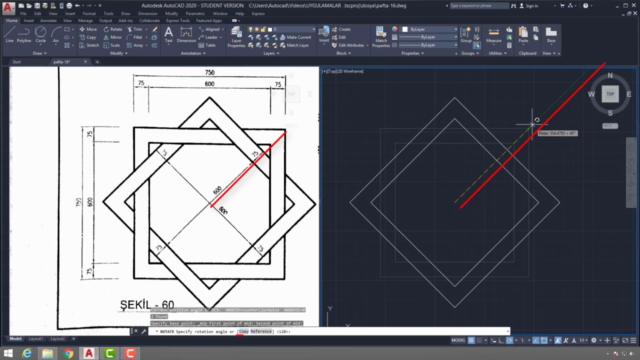Switch to the Manage ribbon tab
The width and height of the screenshot is (640, 360).
click(x=85, y=20)
